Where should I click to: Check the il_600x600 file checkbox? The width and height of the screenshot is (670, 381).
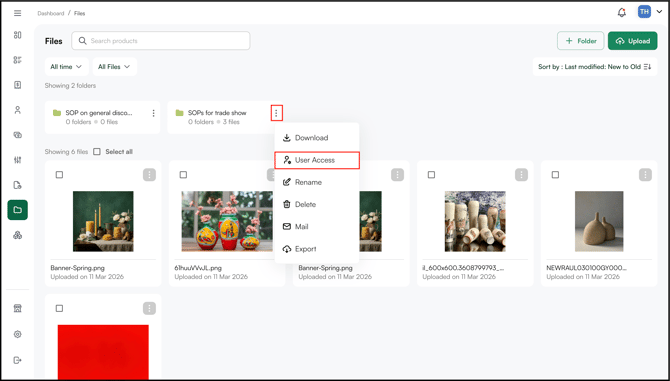(432, 175)
